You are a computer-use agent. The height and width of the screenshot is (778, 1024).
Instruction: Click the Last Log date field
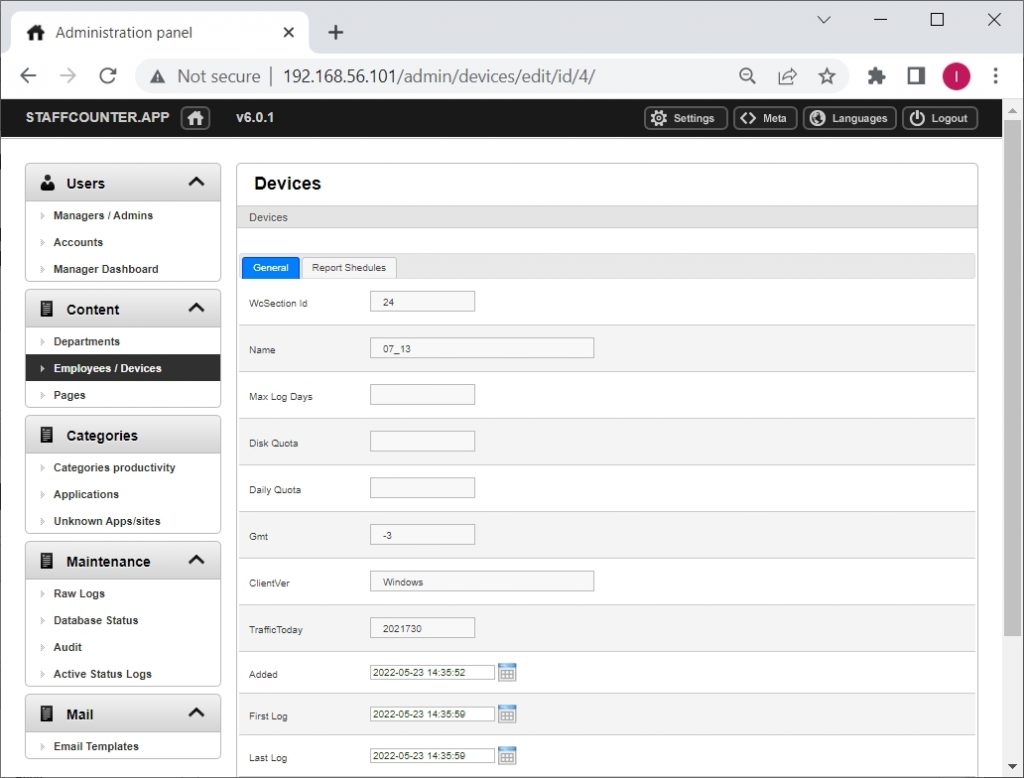(x=432, y=756)
